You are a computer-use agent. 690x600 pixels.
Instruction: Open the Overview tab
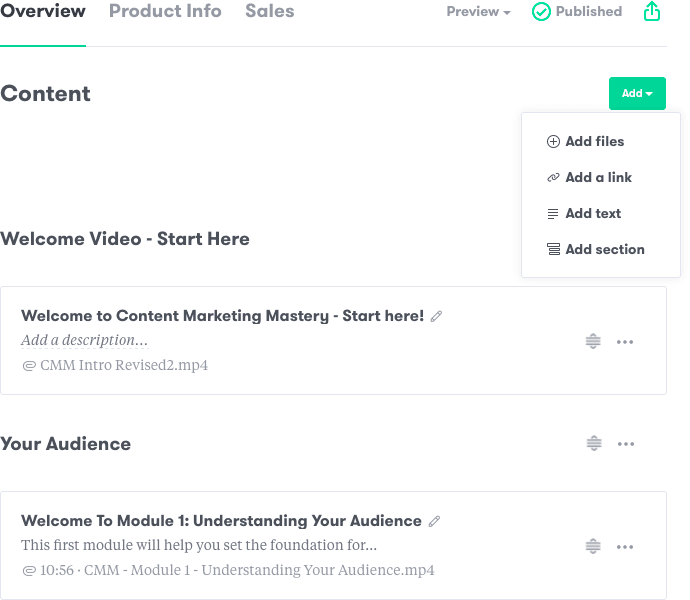pos(43,11)
